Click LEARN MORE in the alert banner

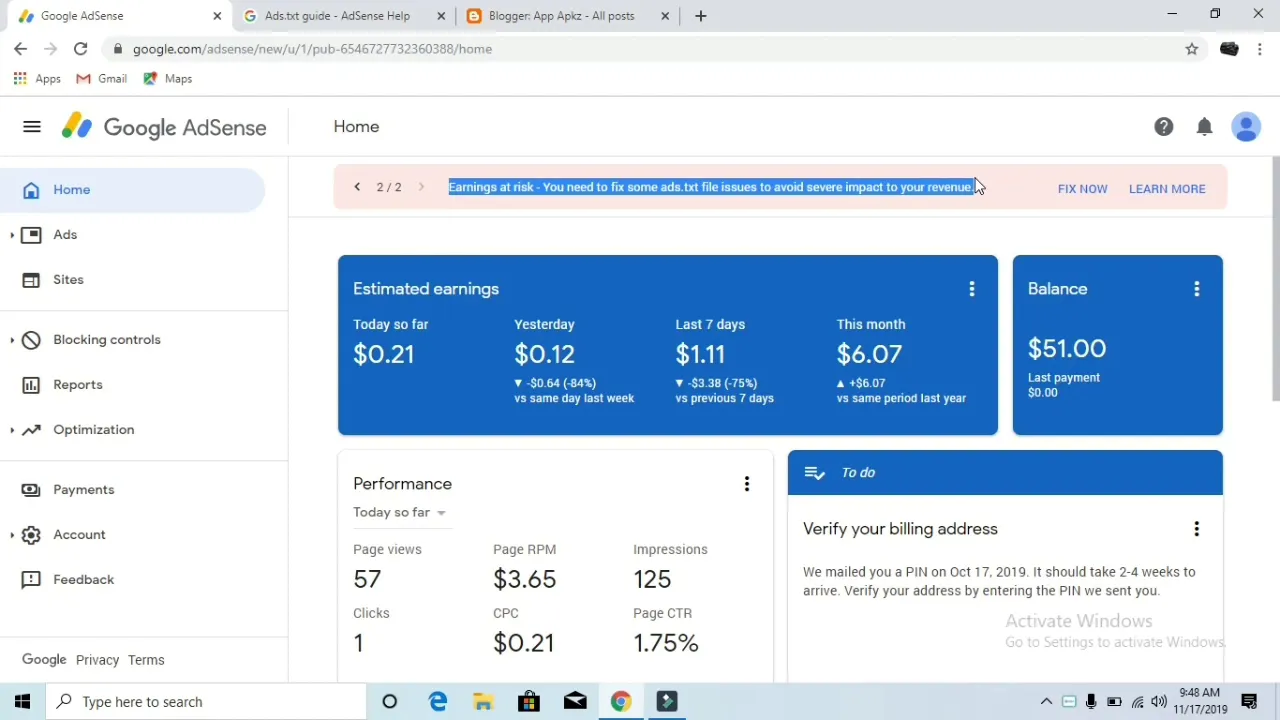click(x=1167, y=189)
